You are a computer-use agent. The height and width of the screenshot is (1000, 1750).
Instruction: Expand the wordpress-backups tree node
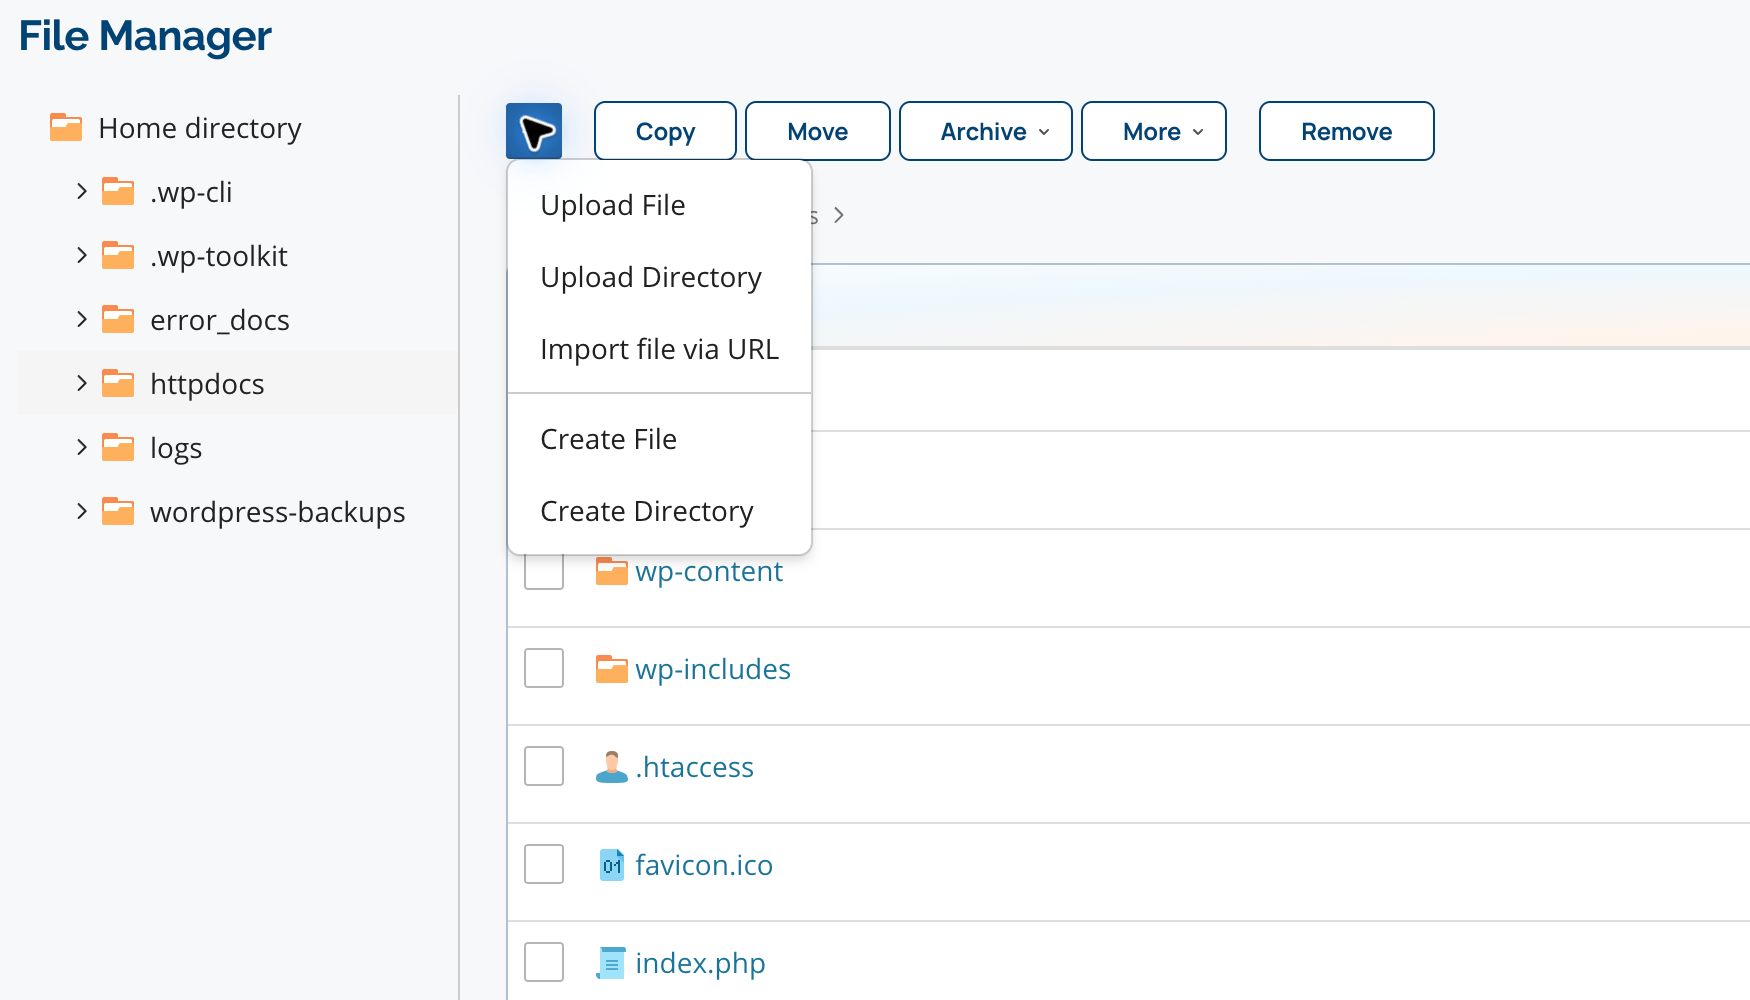(x=82, y=511)
